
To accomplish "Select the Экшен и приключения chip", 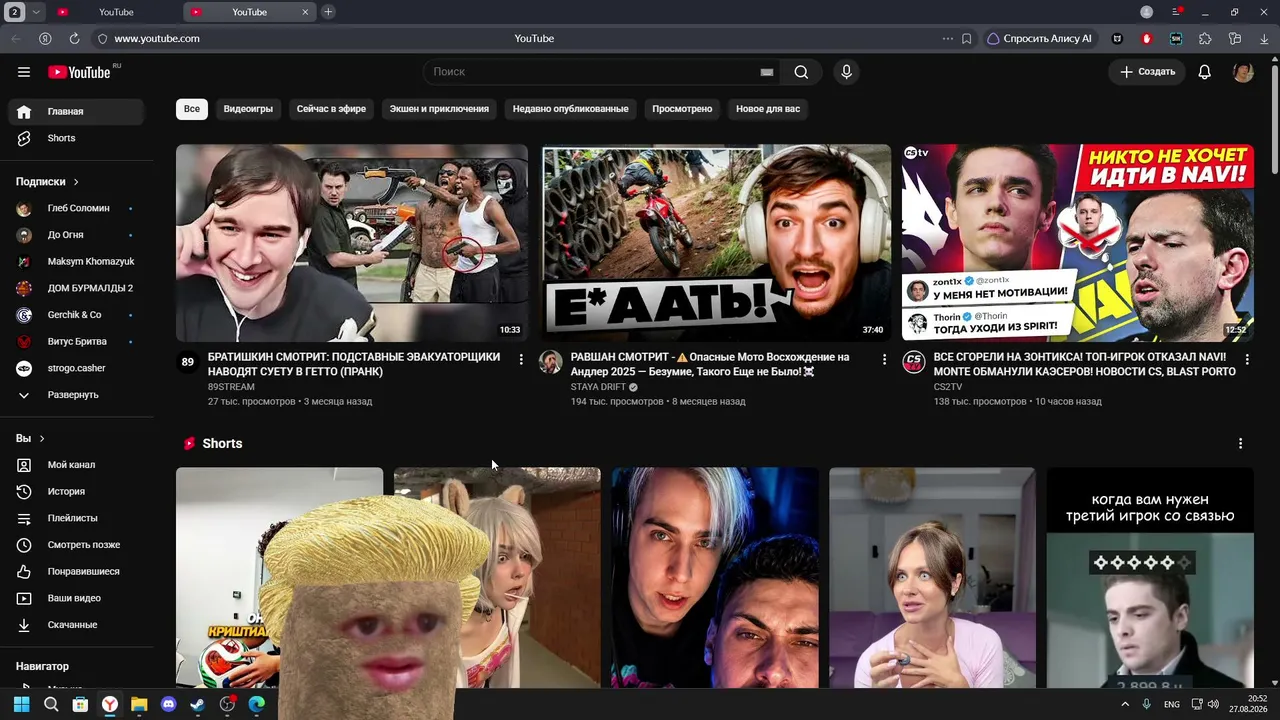I will pyautogui.click(x=439, y=109).
